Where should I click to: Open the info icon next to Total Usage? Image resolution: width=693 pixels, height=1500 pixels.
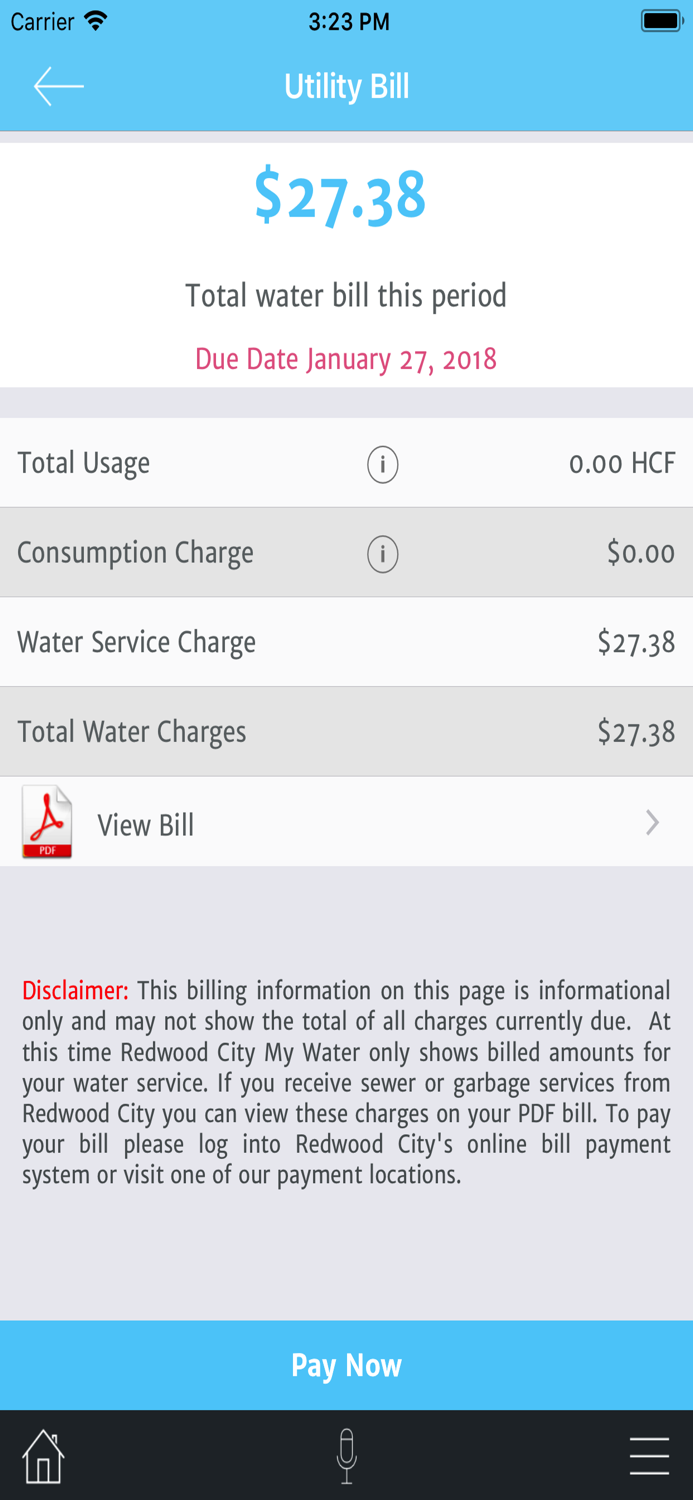pyautogui.click(x=382, y=464)
